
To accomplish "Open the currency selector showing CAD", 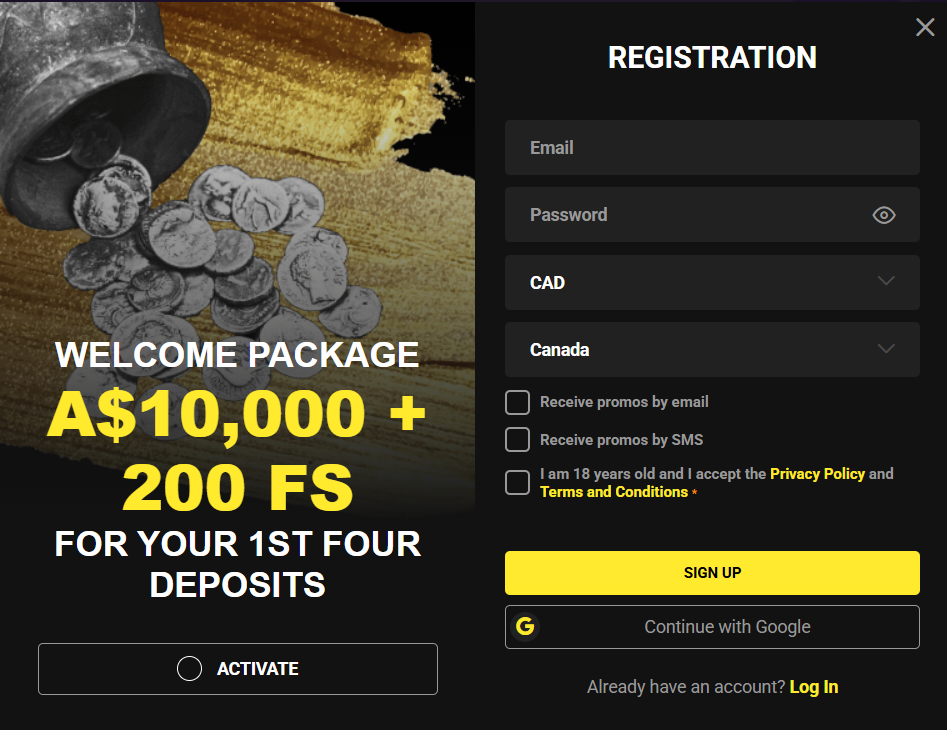I will 700,283.
